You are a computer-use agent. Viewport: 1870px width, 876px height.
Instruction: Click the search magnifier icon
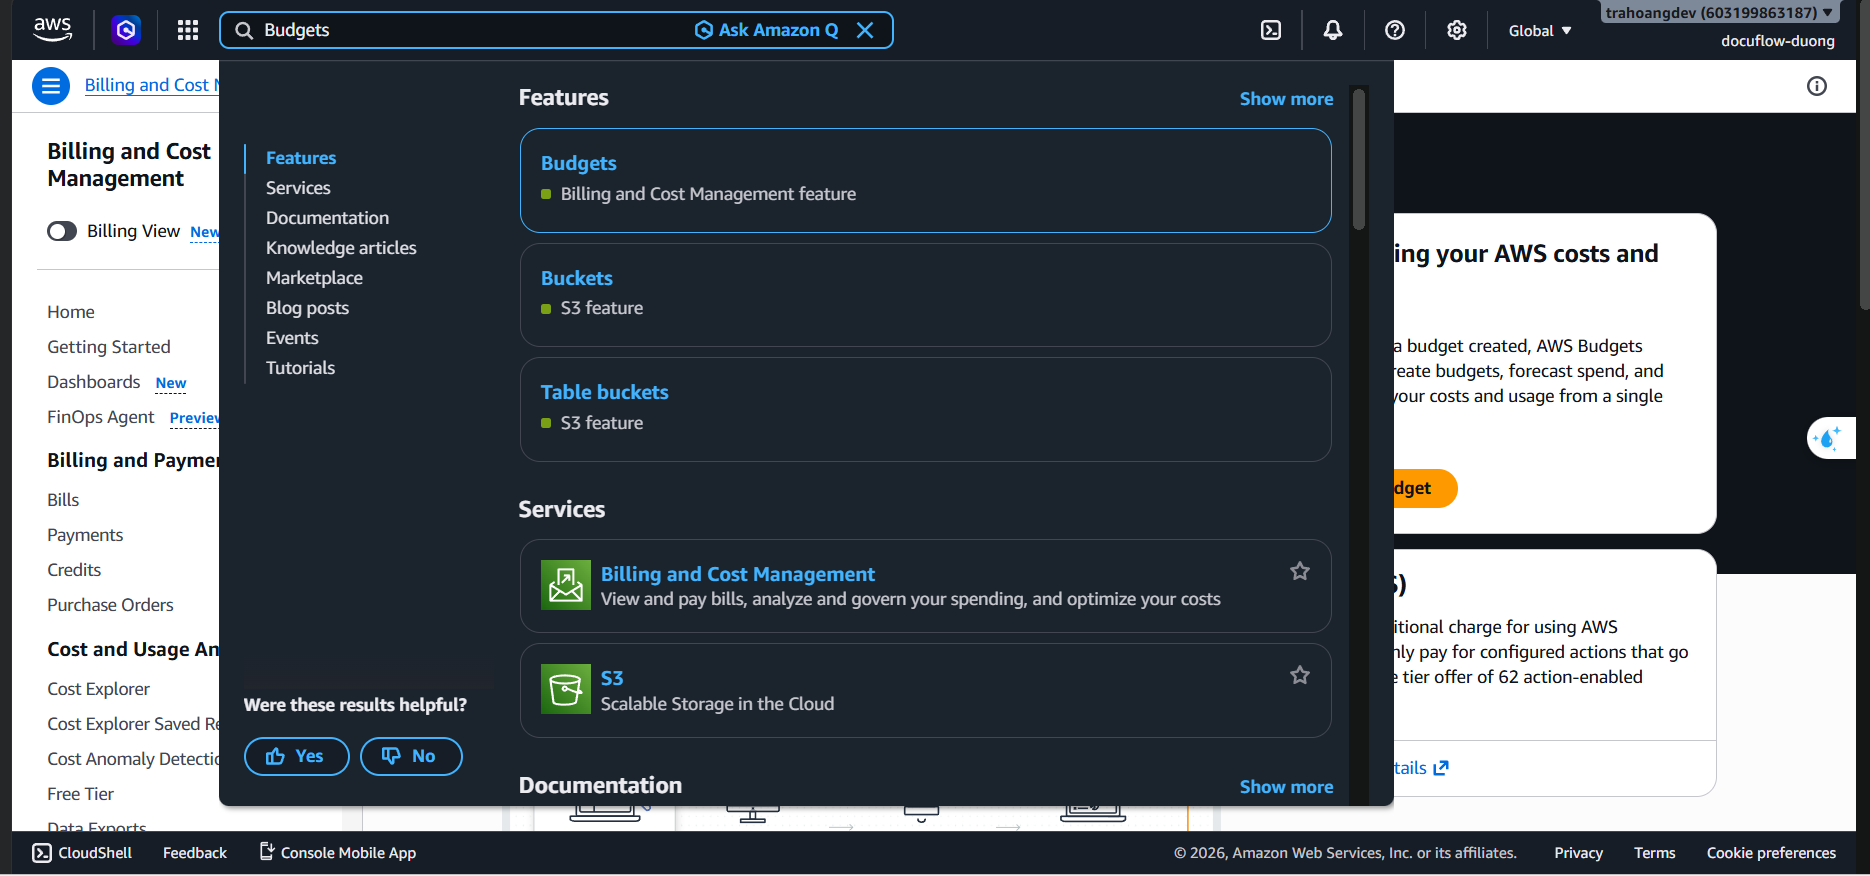(x=244, y=30)
